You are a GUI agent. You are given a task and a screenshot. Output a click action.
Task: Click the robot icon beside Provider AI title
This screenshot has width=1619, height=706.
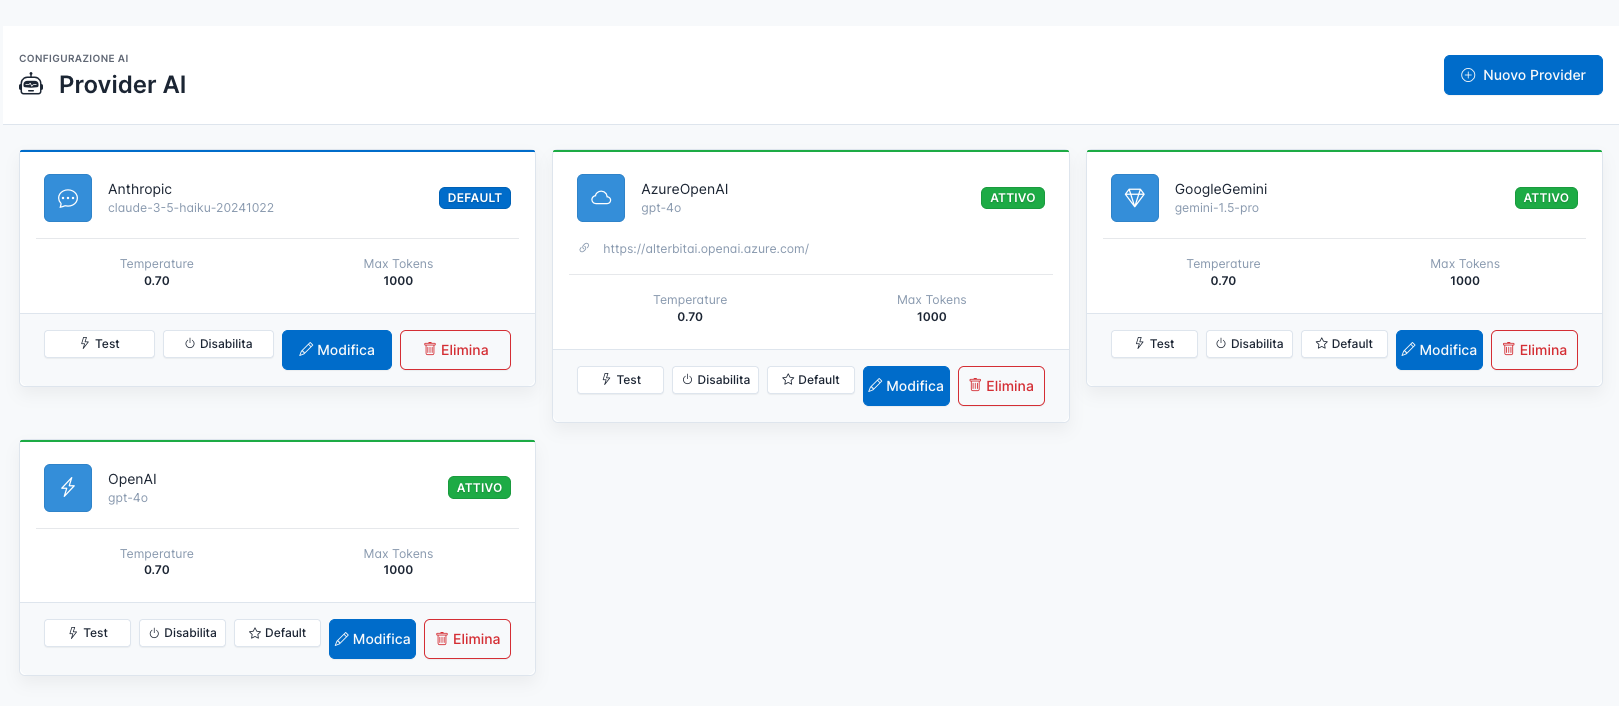pyautogui.click(x=31, y=85)
